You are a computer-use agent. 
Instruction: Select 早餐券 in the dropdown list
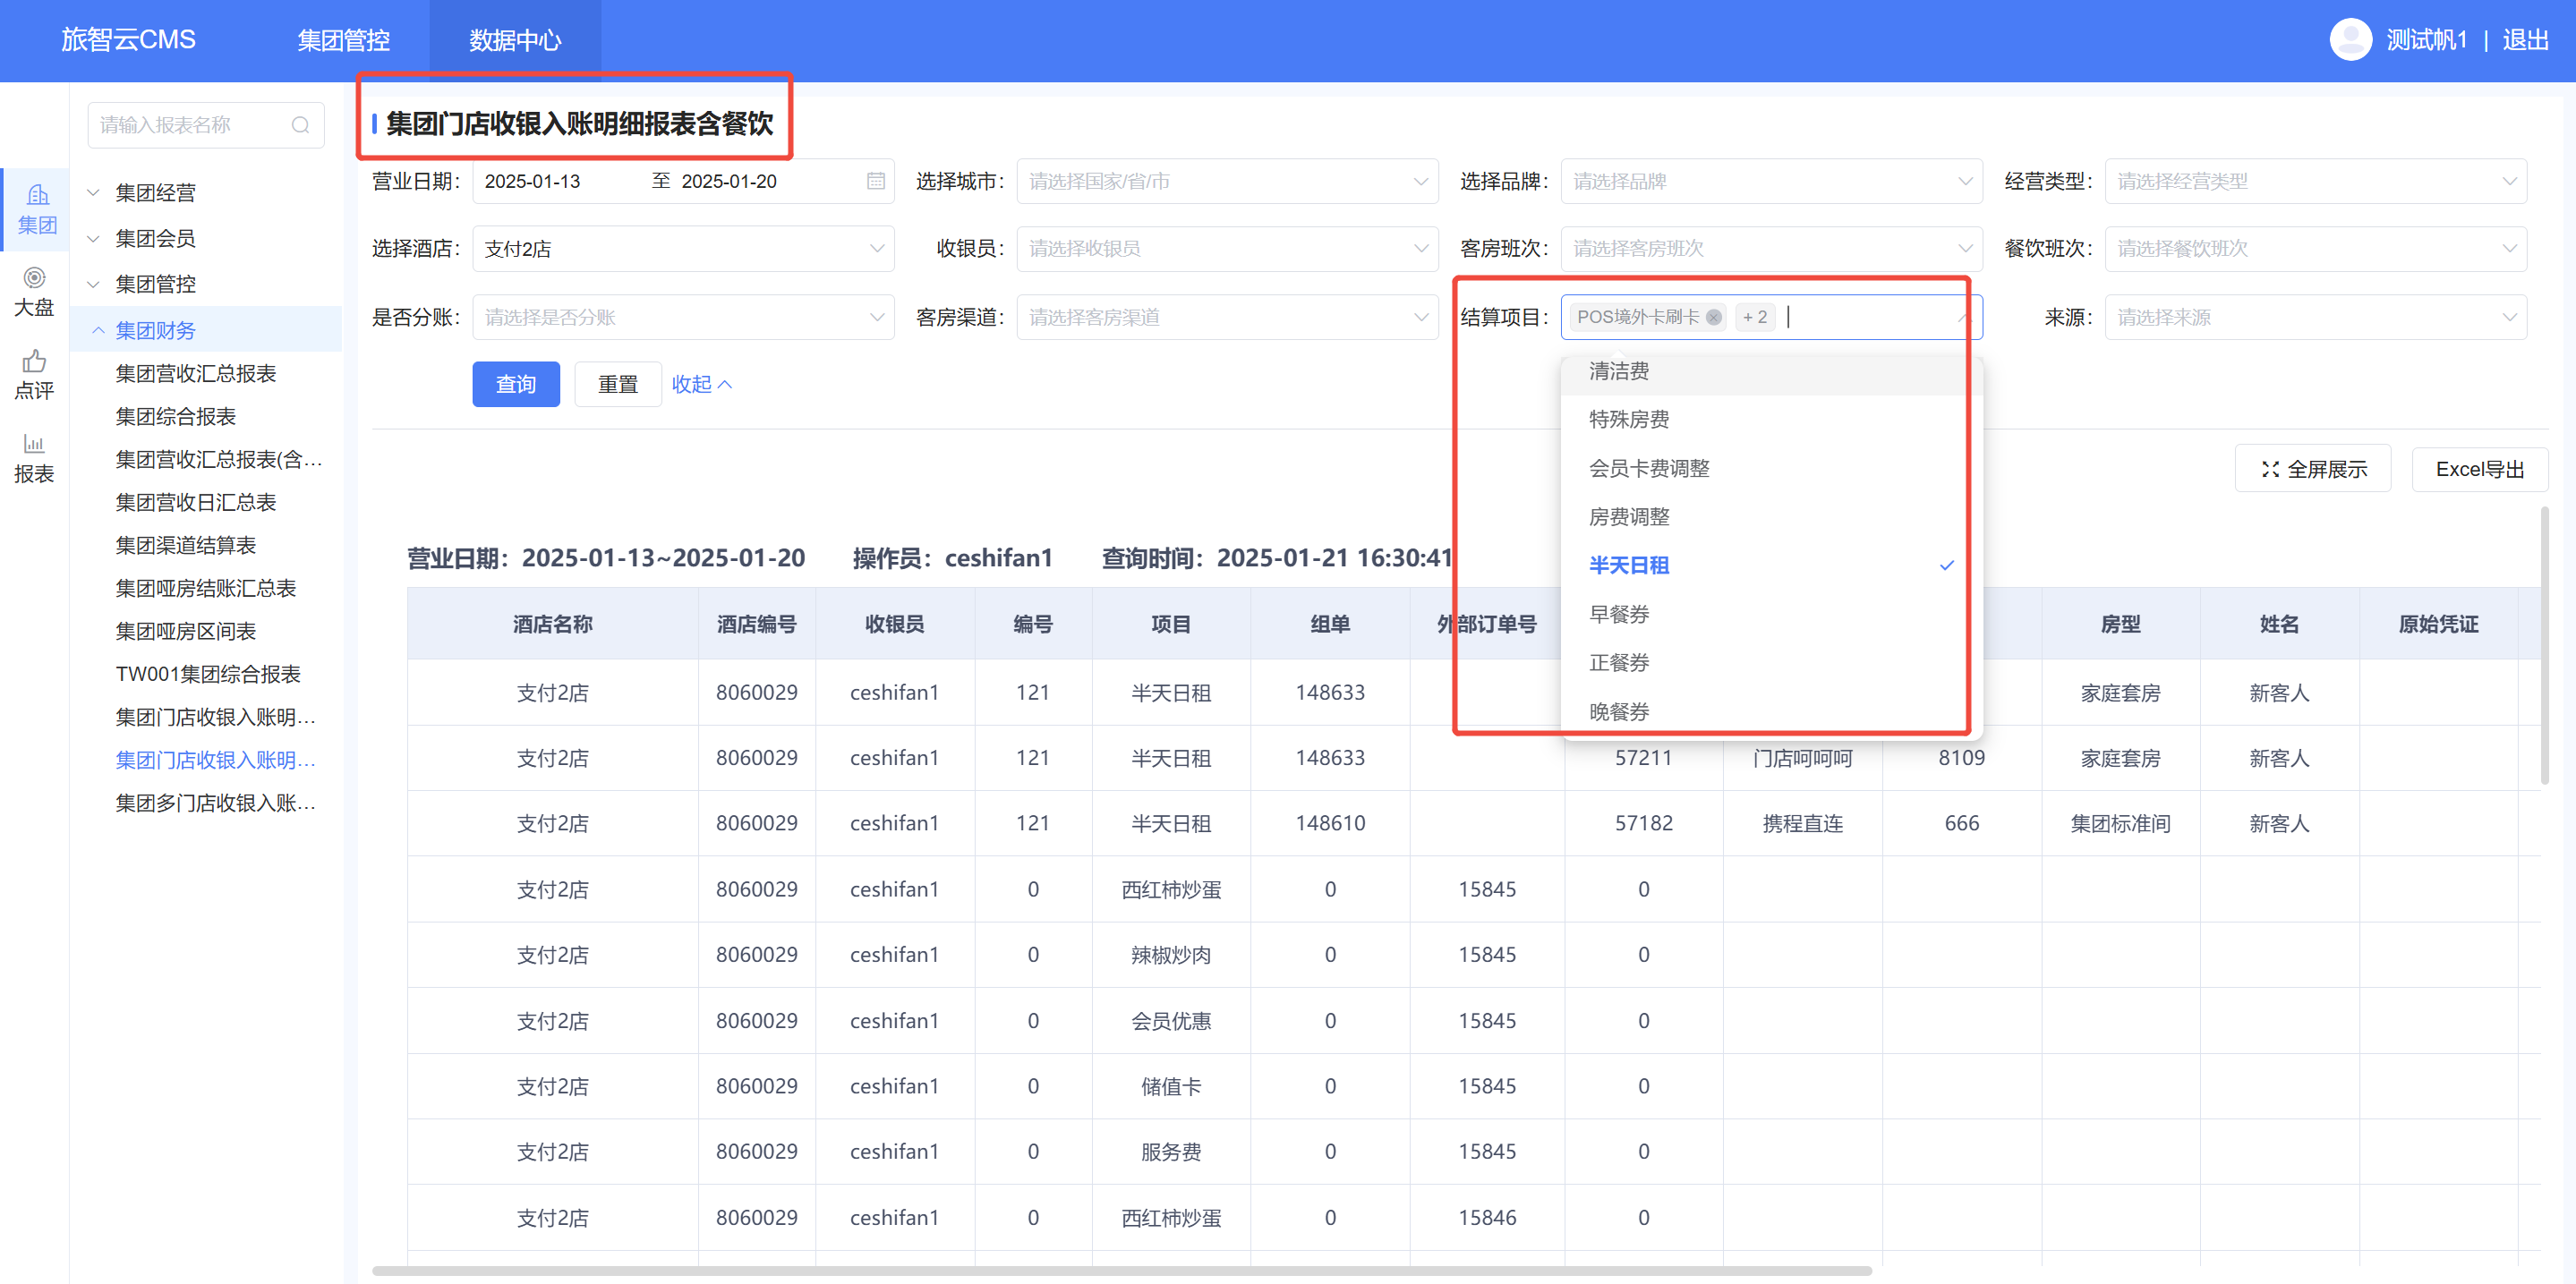[1771, 614]
